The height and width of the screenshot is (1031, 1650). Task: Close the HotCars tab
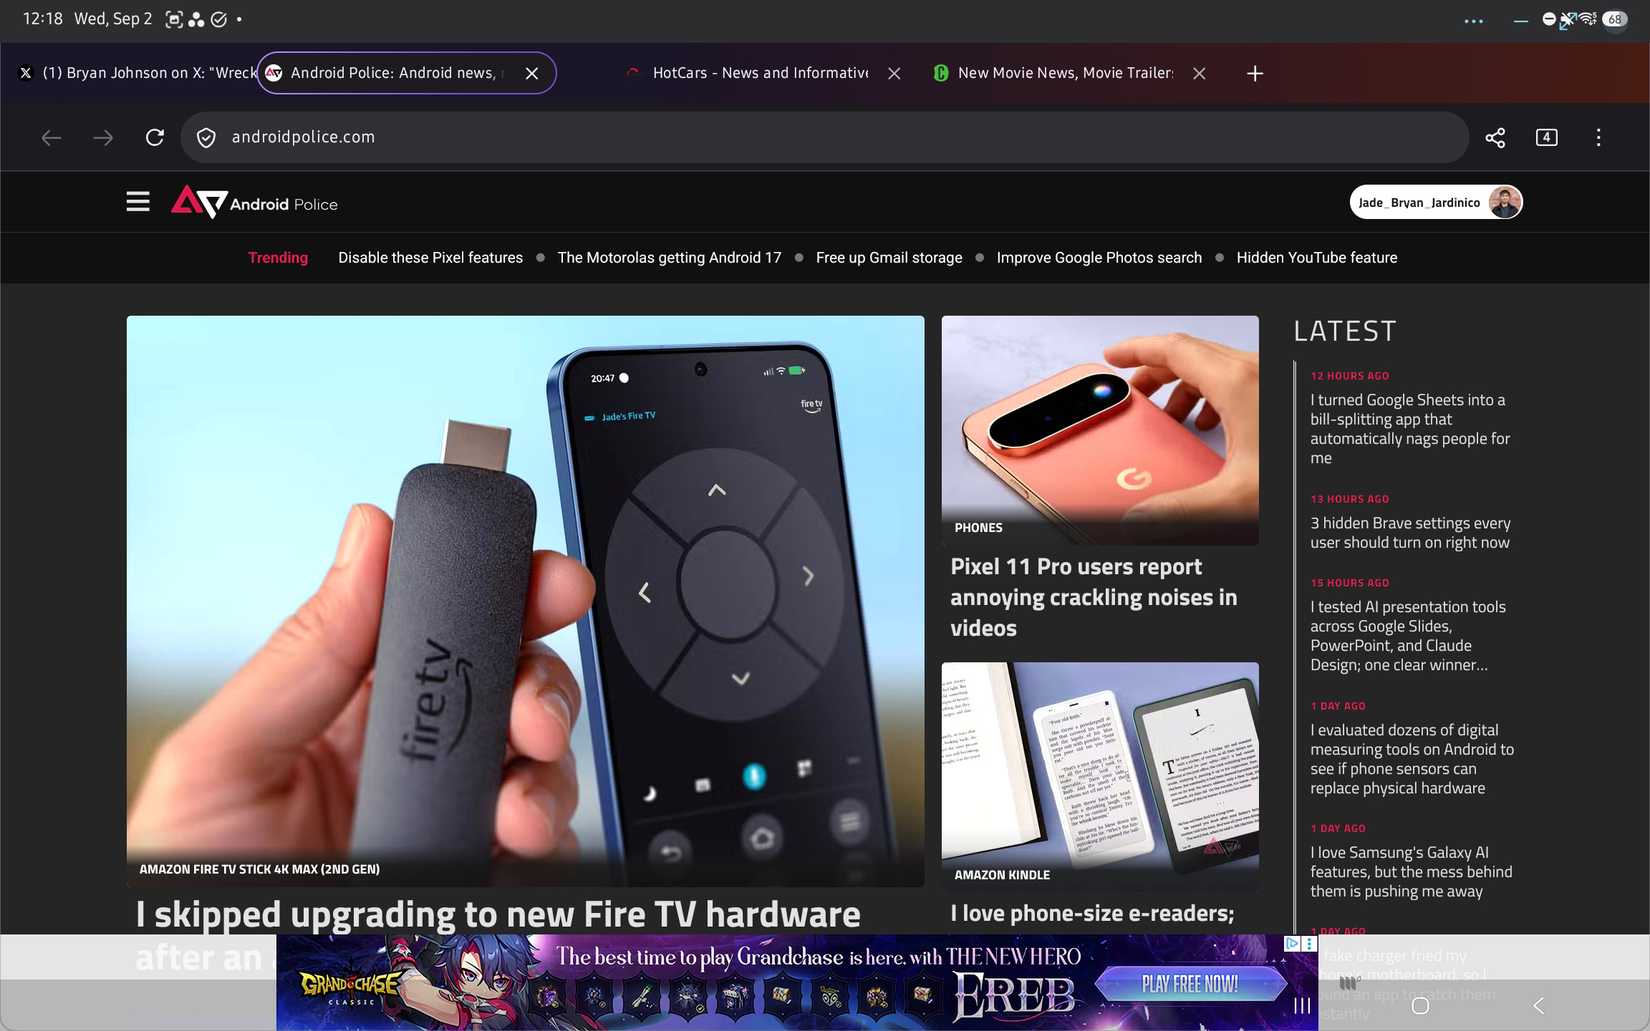[x=894, y=73]
